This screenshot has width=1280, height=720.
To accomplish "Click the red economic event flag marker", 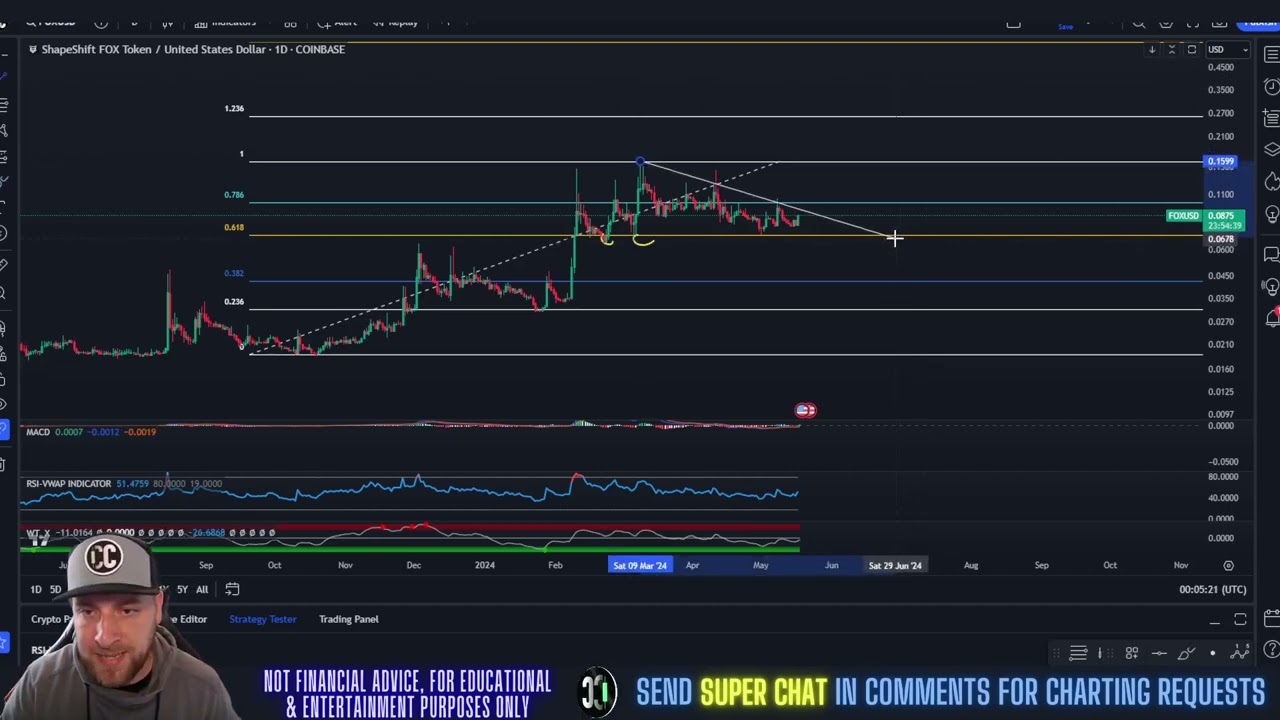I will point(805,410).
